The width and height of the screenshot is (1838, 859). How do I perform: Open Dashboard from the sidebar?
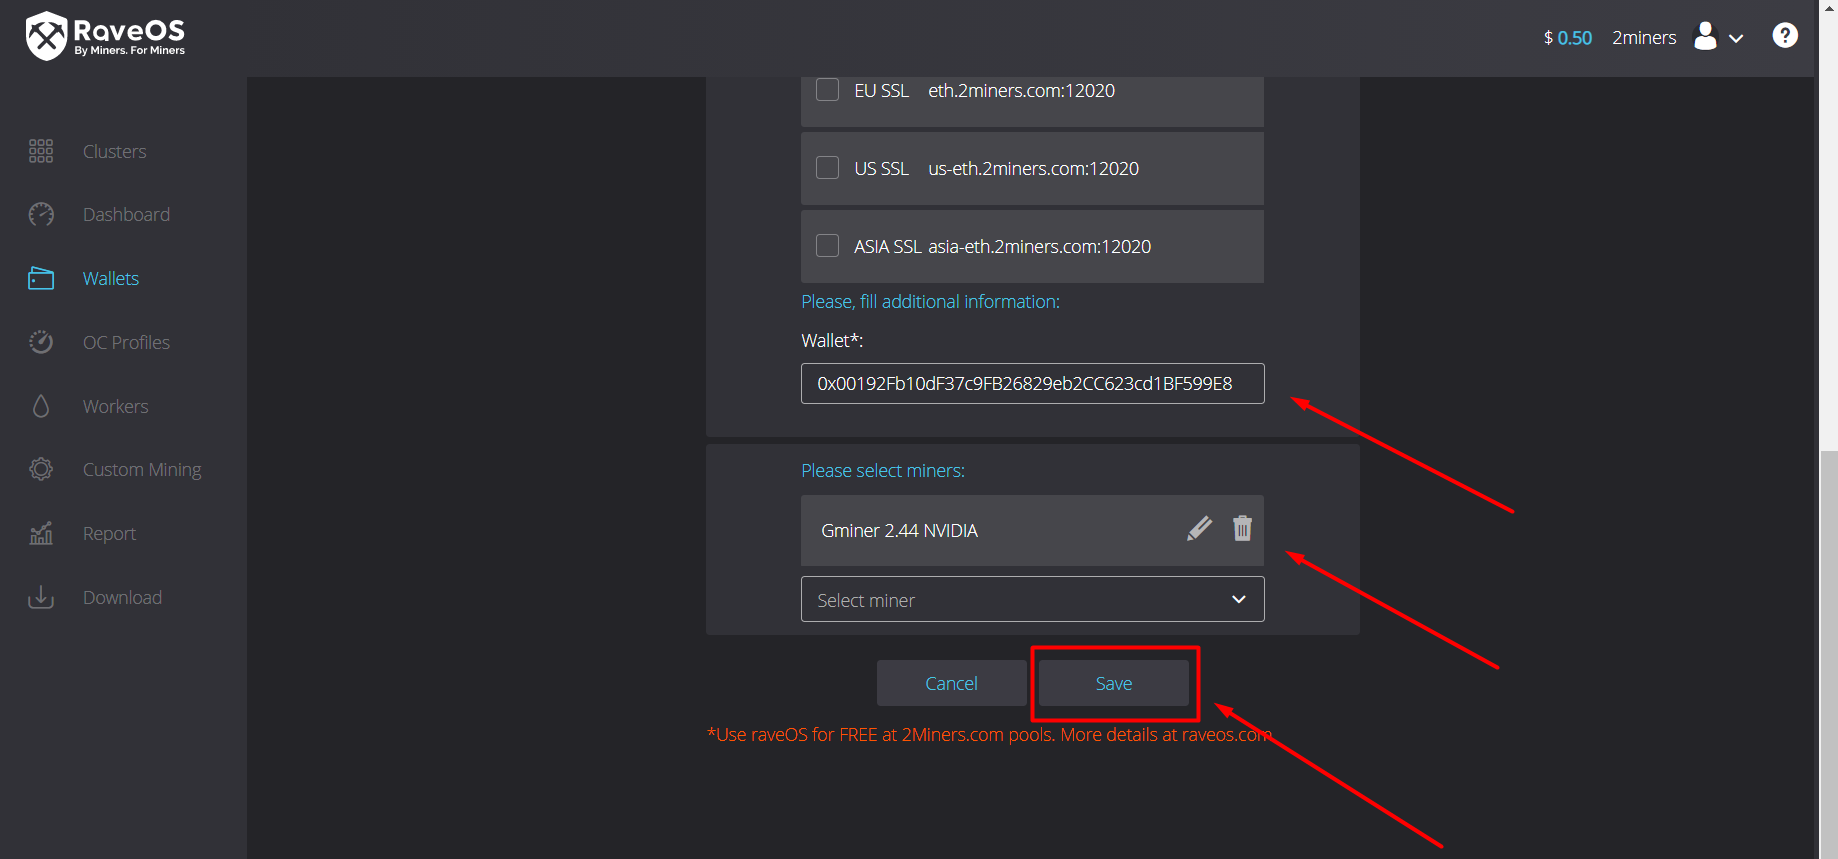[126, 214]
